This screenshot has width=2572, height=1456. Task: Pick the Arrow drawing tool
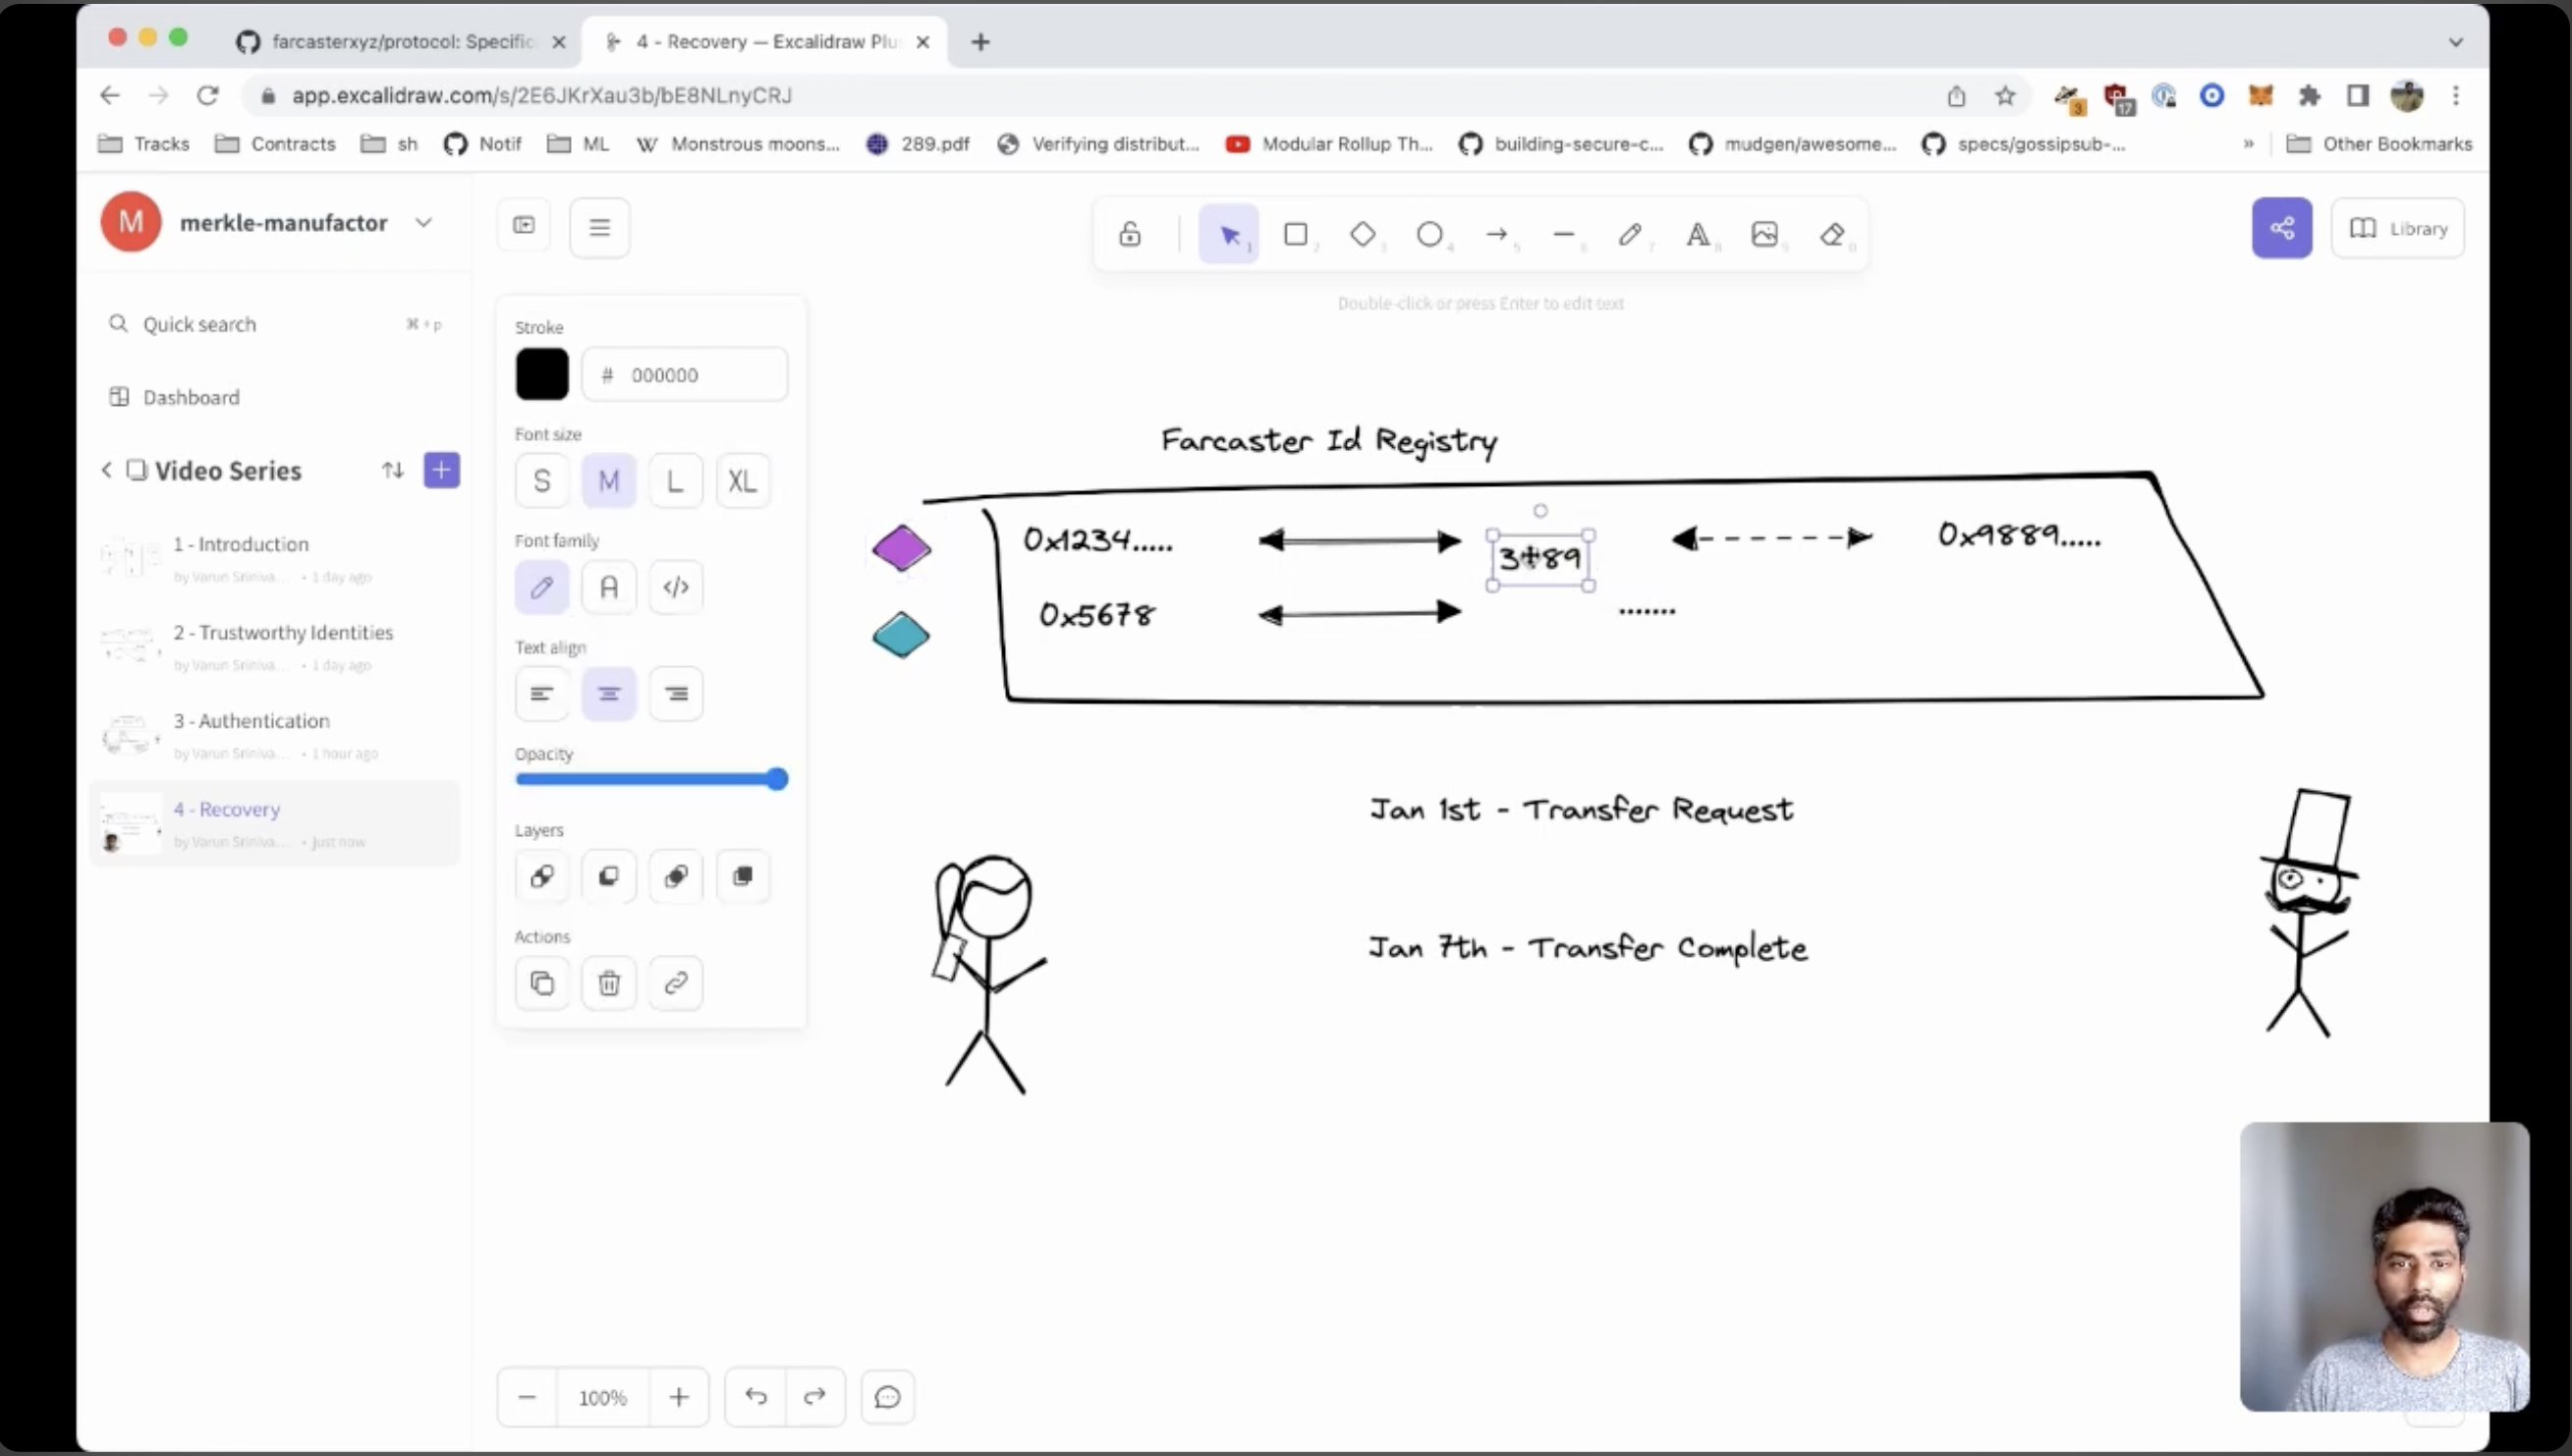[x=1497, y=234]
